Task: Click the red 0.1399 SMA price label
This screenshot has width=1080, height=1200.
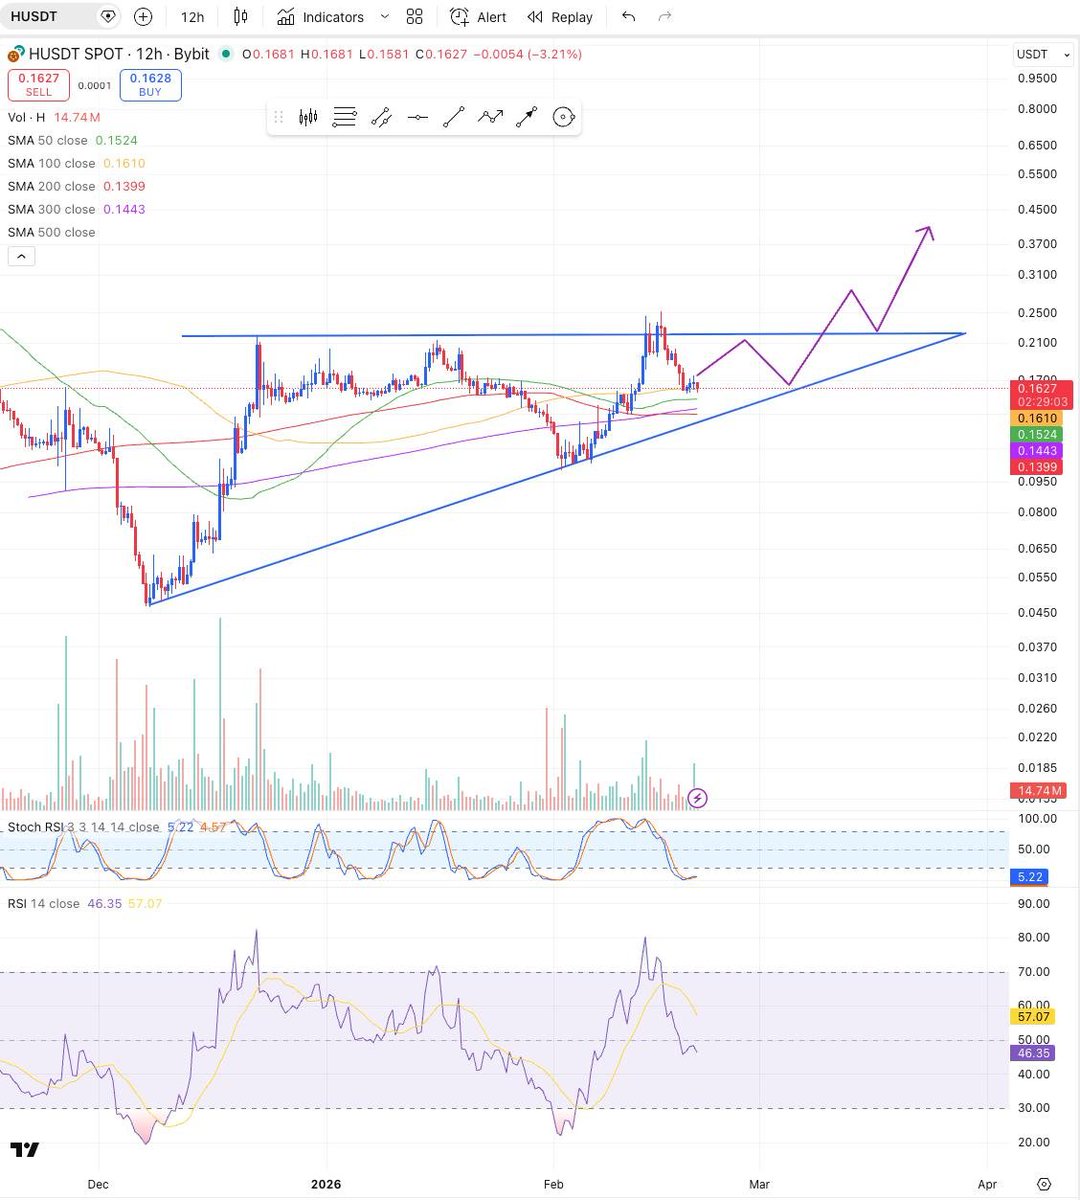Action: [x=1038, y=467]
